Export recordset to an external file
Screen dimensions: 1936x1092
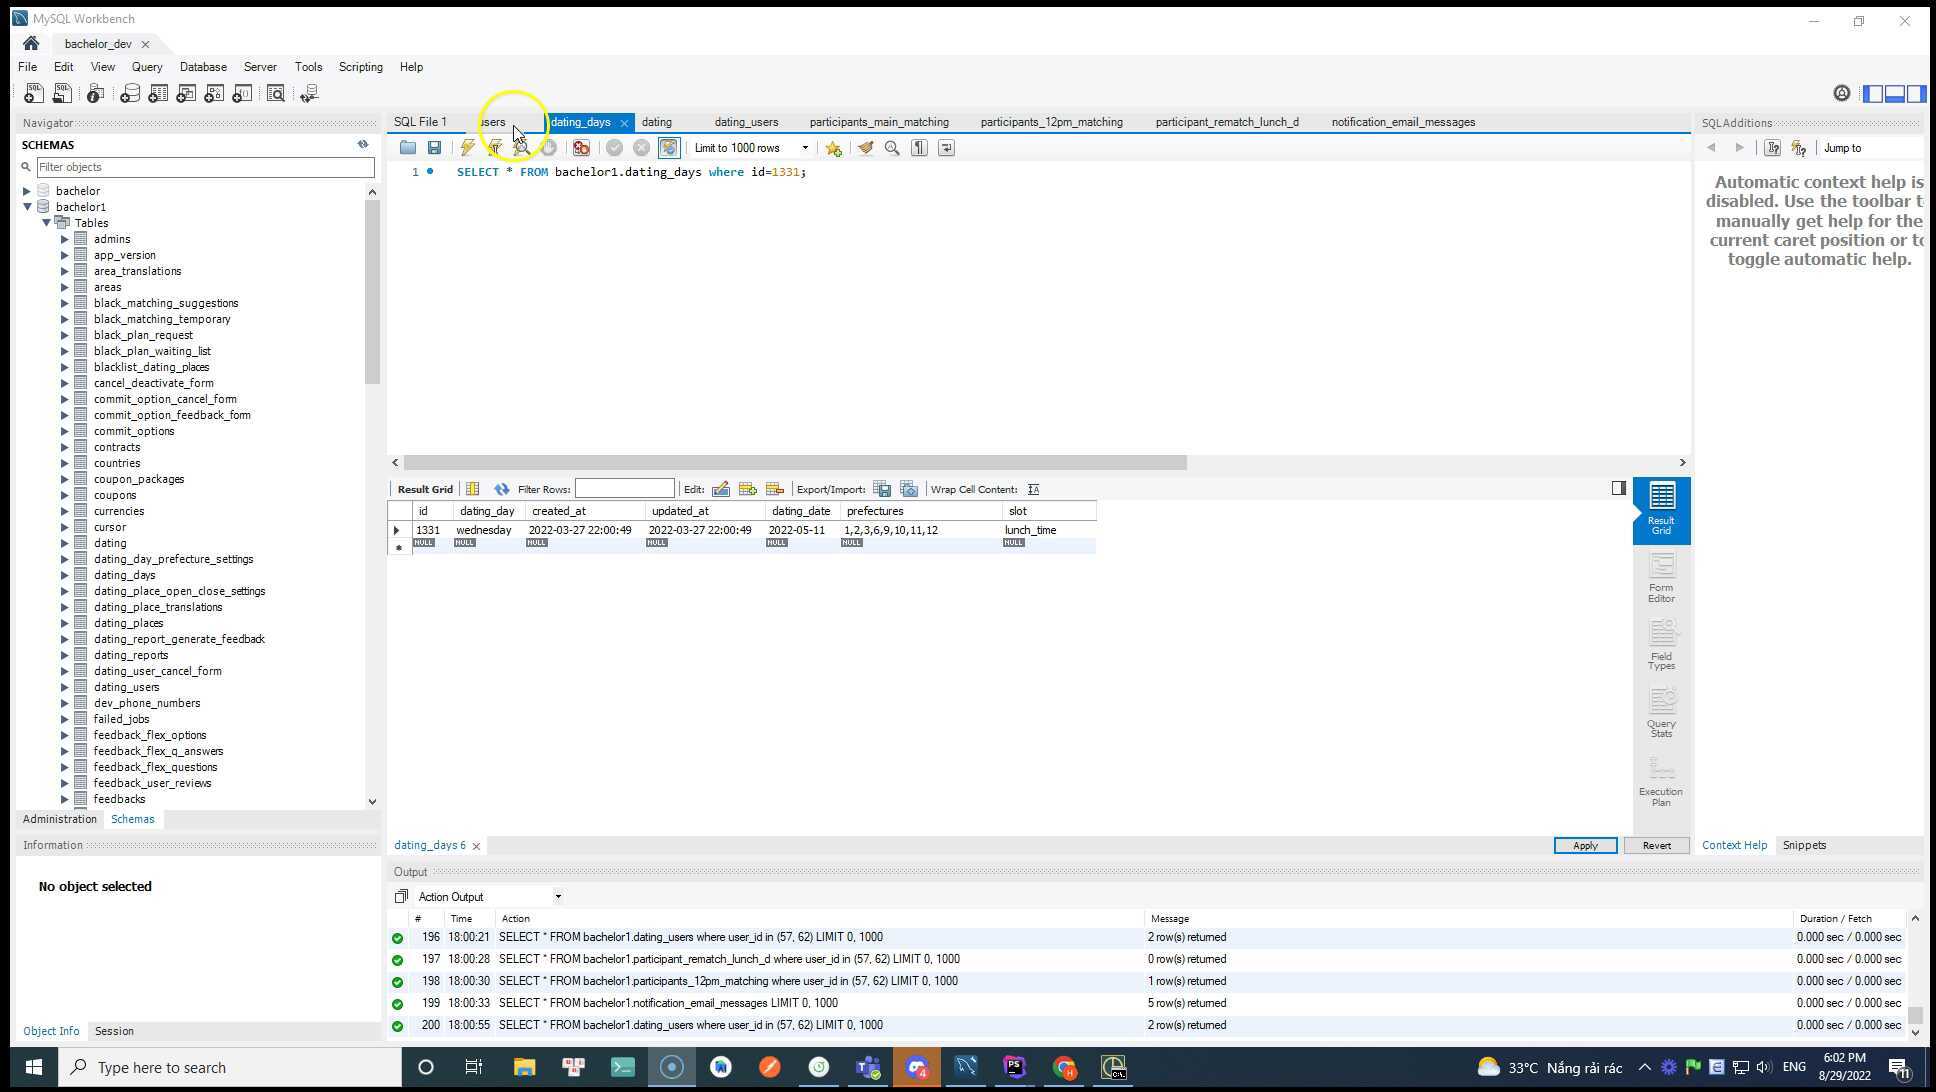click(x=881, y=489)
